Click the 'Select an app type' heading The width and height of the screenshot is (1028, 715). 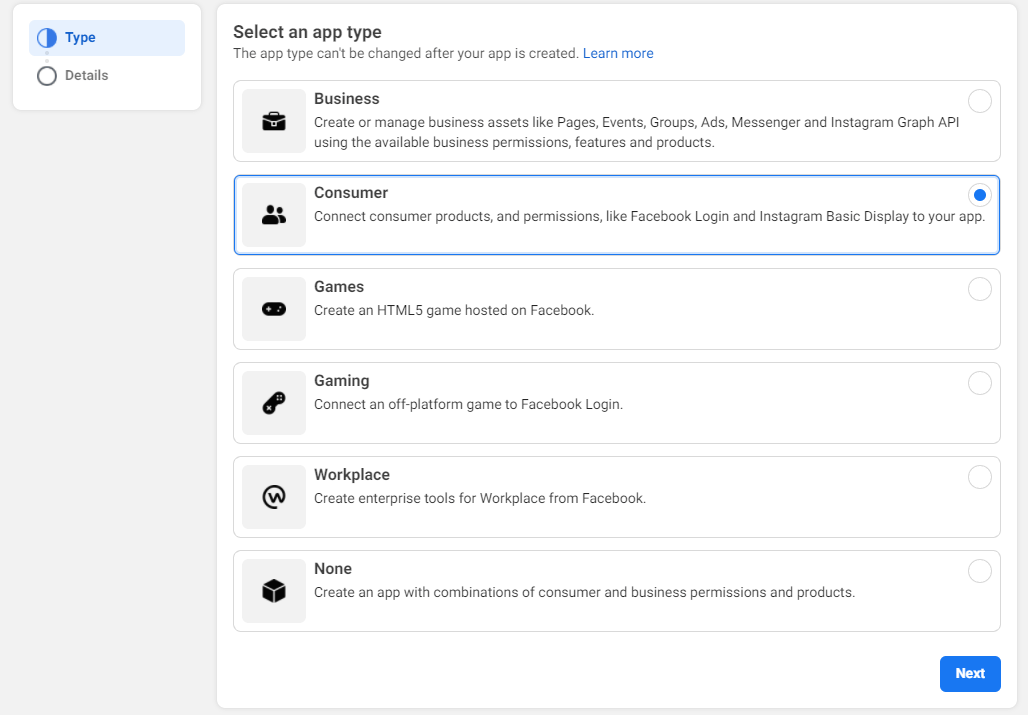pos(307,32)
